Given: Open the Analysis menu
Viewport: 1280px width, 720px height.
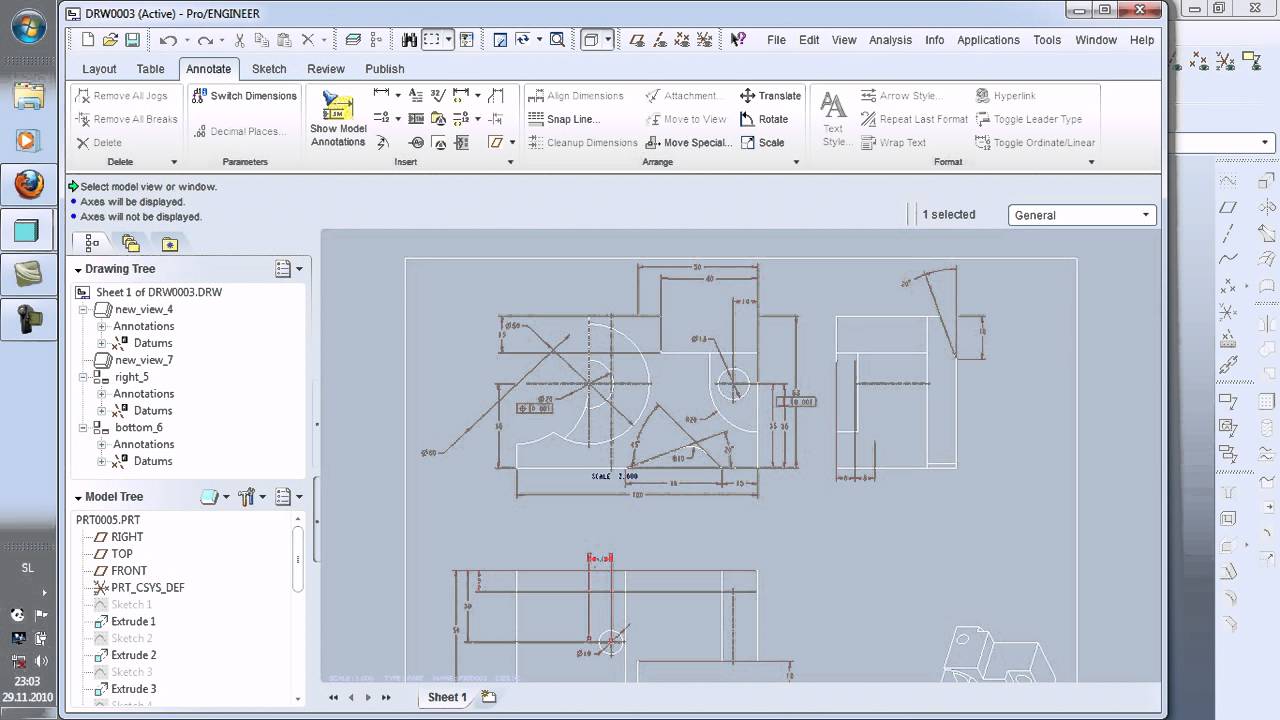Looking at the screenshot, I should [x=890, y=40].
